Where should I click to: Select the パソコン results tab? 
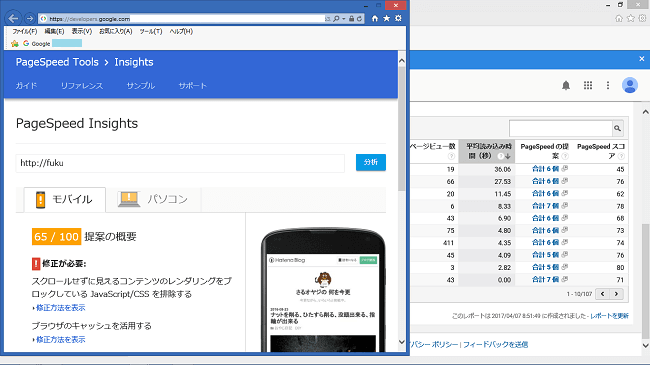[153, 200]
